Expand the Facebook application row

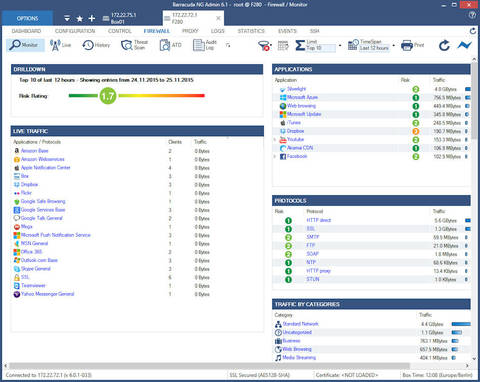pos(275,156)
